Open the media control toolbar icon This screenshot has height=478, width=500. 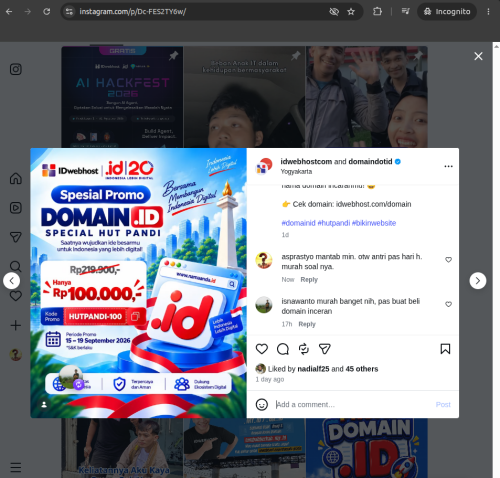pyautogui.click(x=405, y=12)
